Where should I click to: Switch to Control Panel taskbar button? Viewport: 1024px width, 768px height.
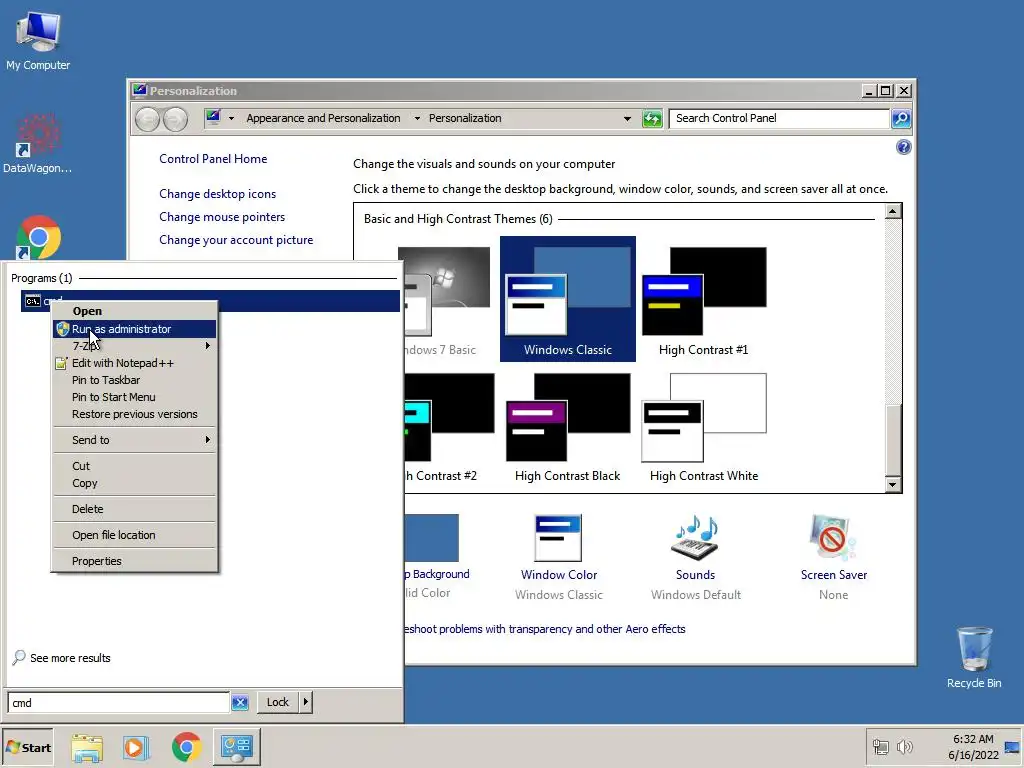236,747
